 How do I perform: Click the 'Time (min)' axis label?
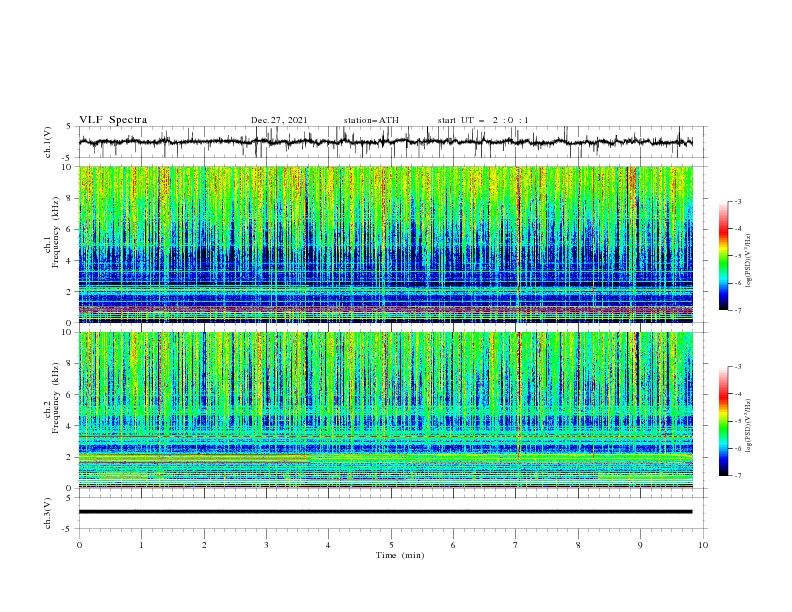(400, 555)
